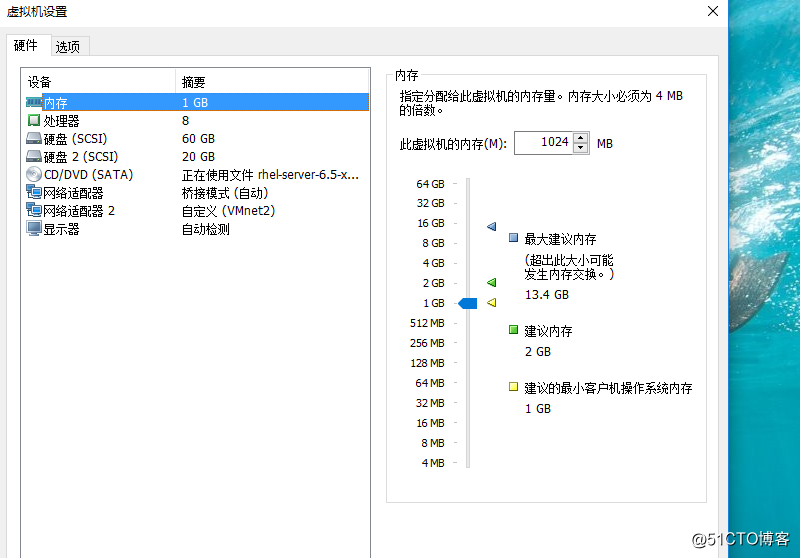Select the CD/DVD (SATA) row label
This screenshot has height=558, width=800.
pos(88,175)
